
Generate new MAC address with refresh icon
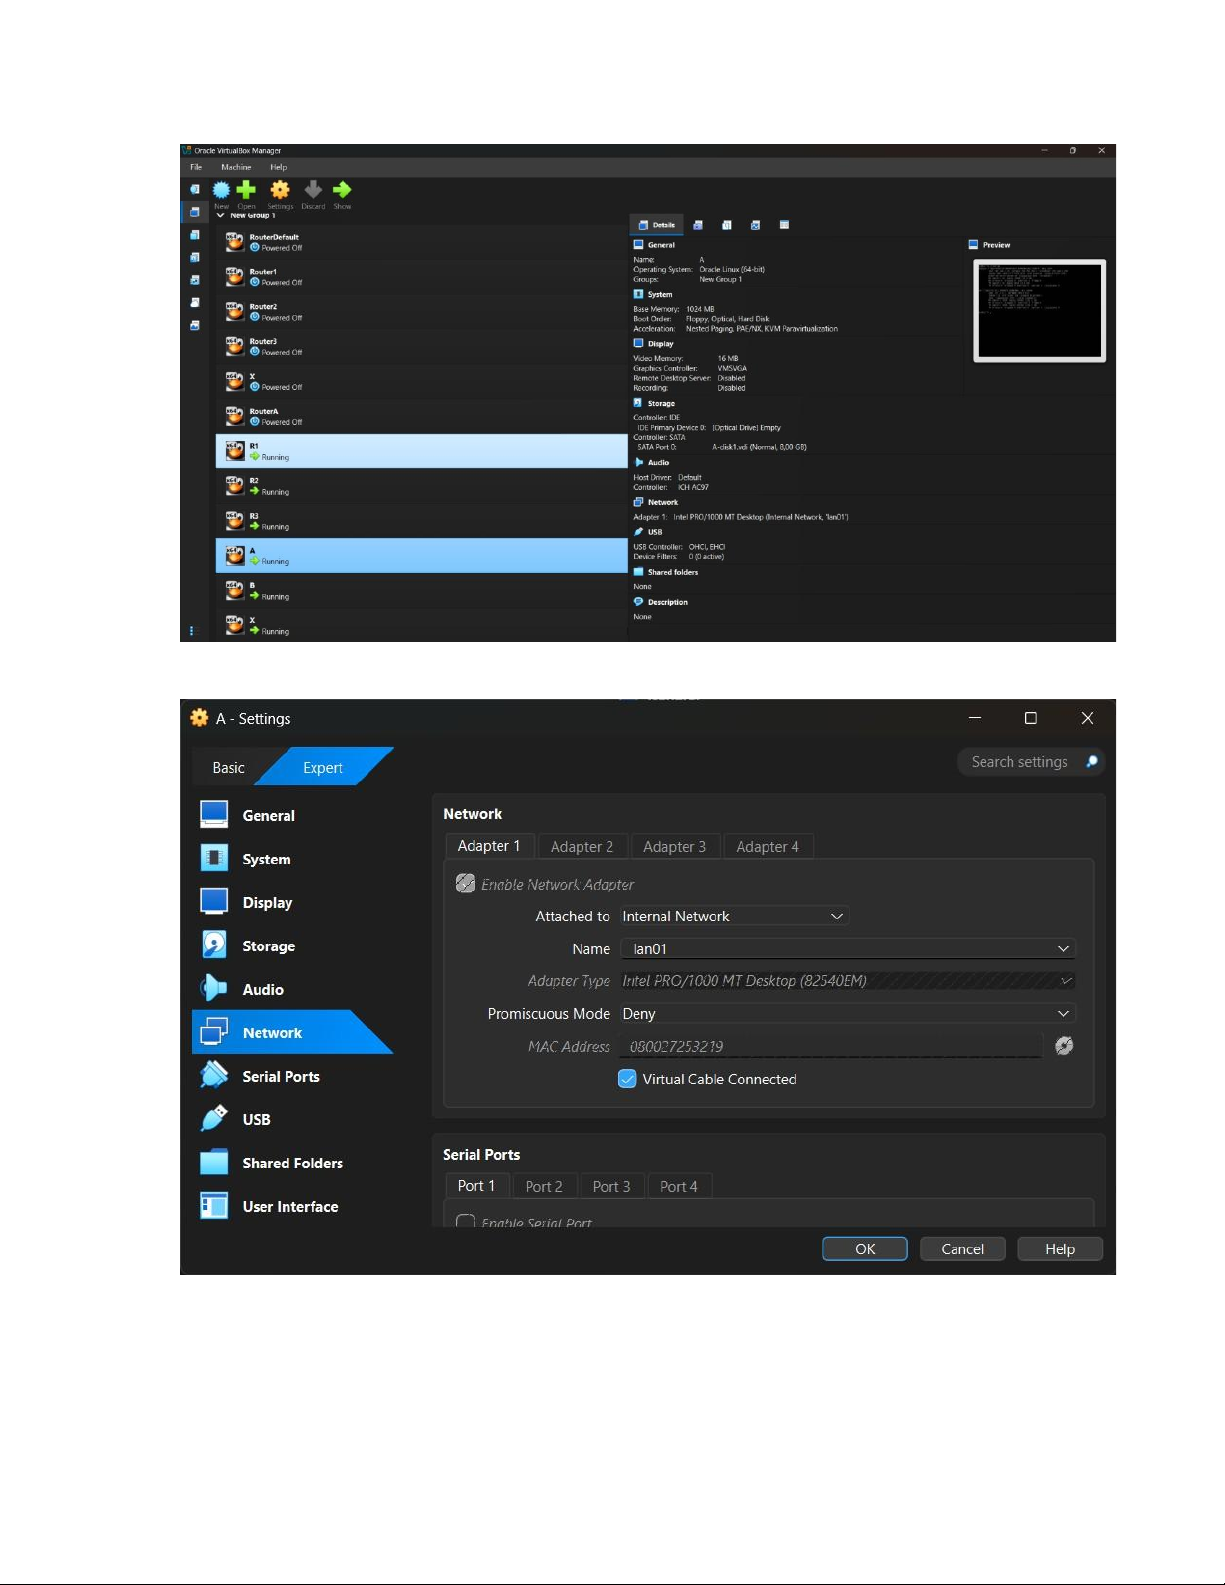point(1064,1046)
